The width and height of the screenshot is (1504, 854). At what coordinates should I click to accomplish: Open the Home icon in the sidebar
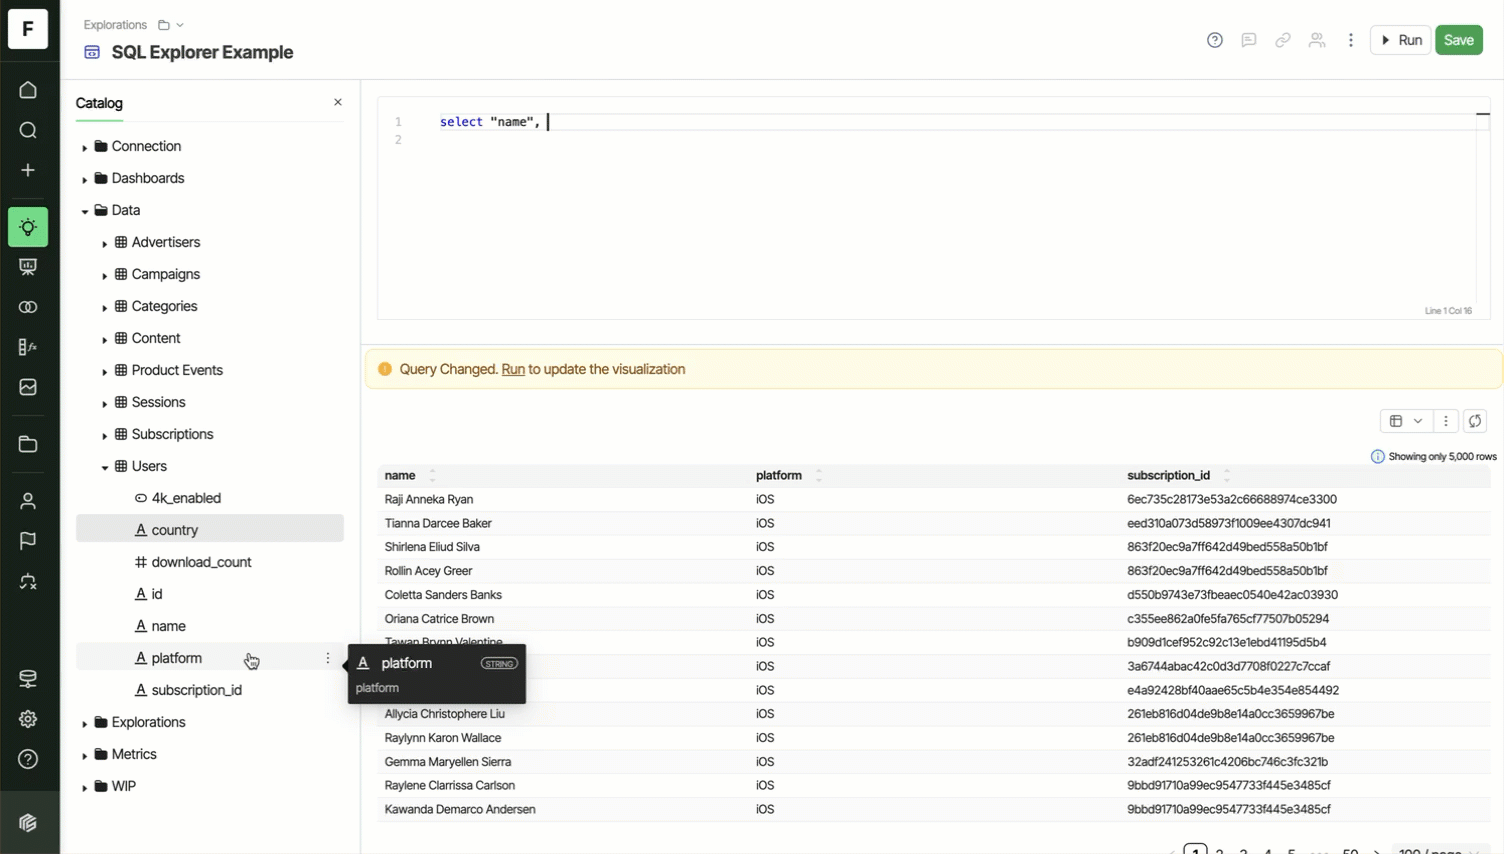28,90
